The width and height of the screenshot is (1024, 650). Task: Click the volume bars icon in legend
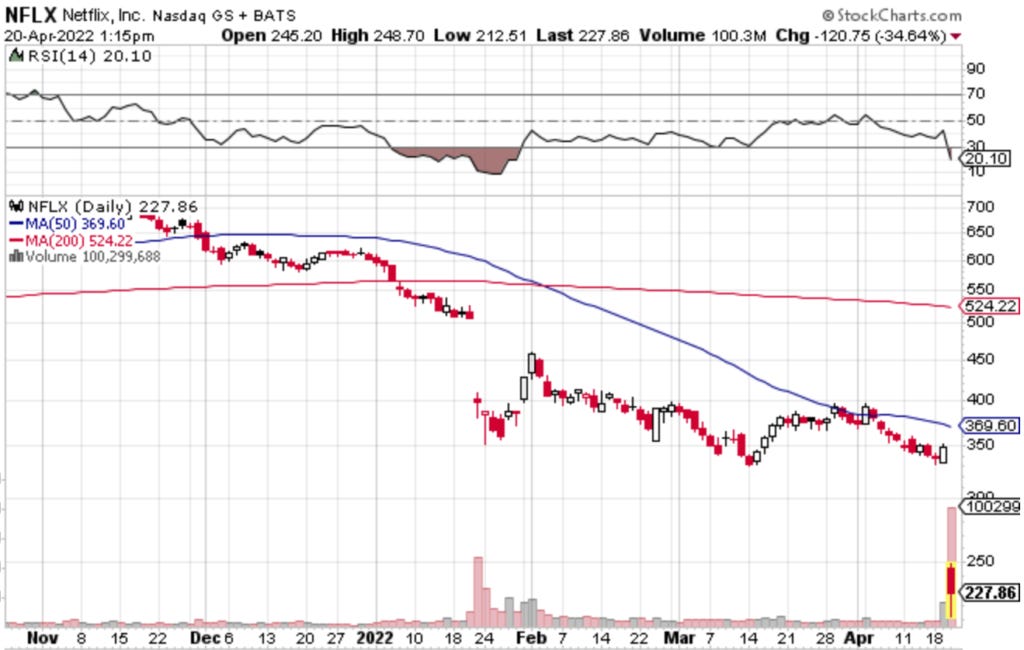pos(16,257)
